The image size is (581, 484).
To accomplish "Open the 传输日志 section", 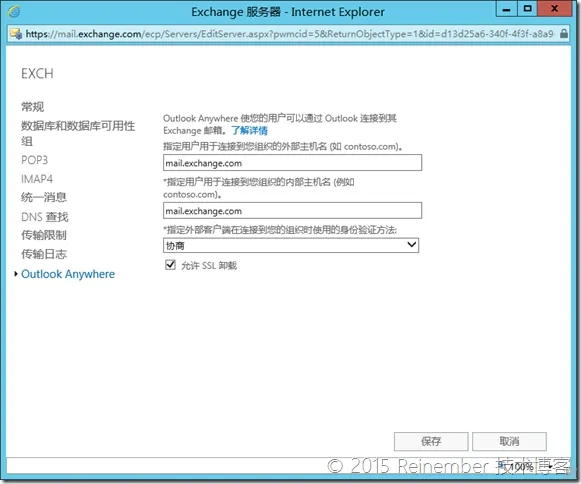I will tap(44, 254).
